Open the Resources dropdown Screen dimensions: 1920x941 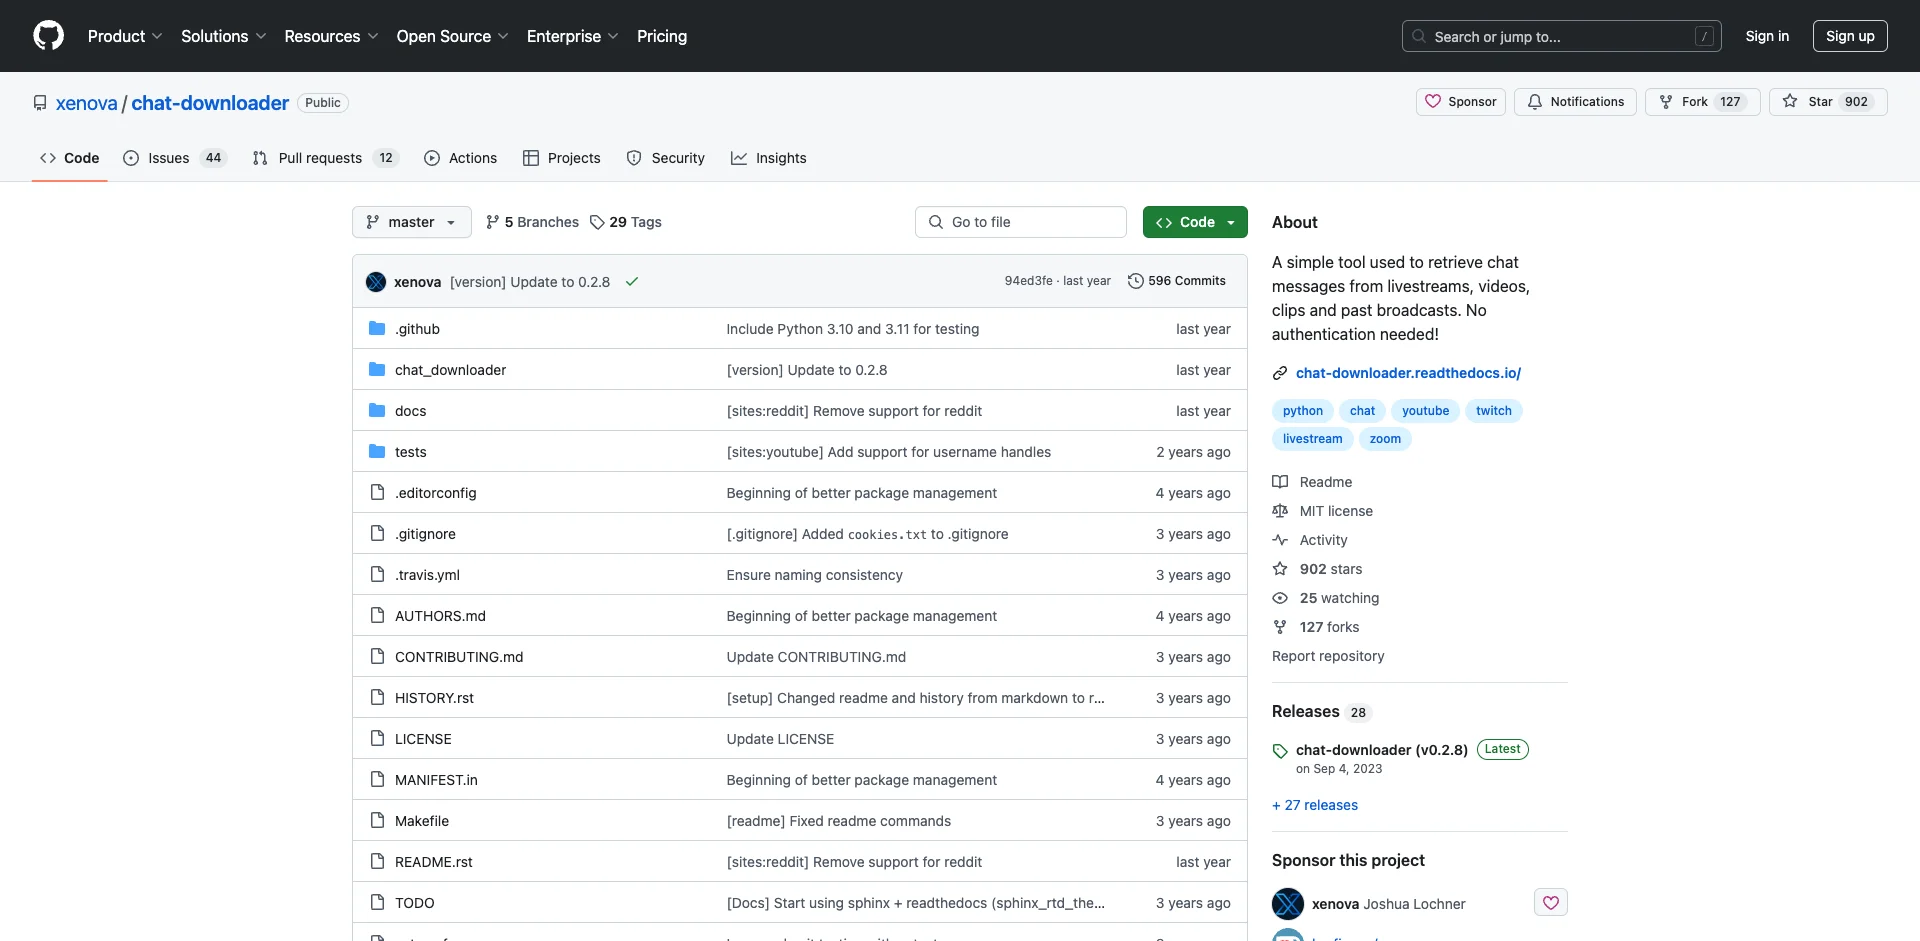coord(331,36)
